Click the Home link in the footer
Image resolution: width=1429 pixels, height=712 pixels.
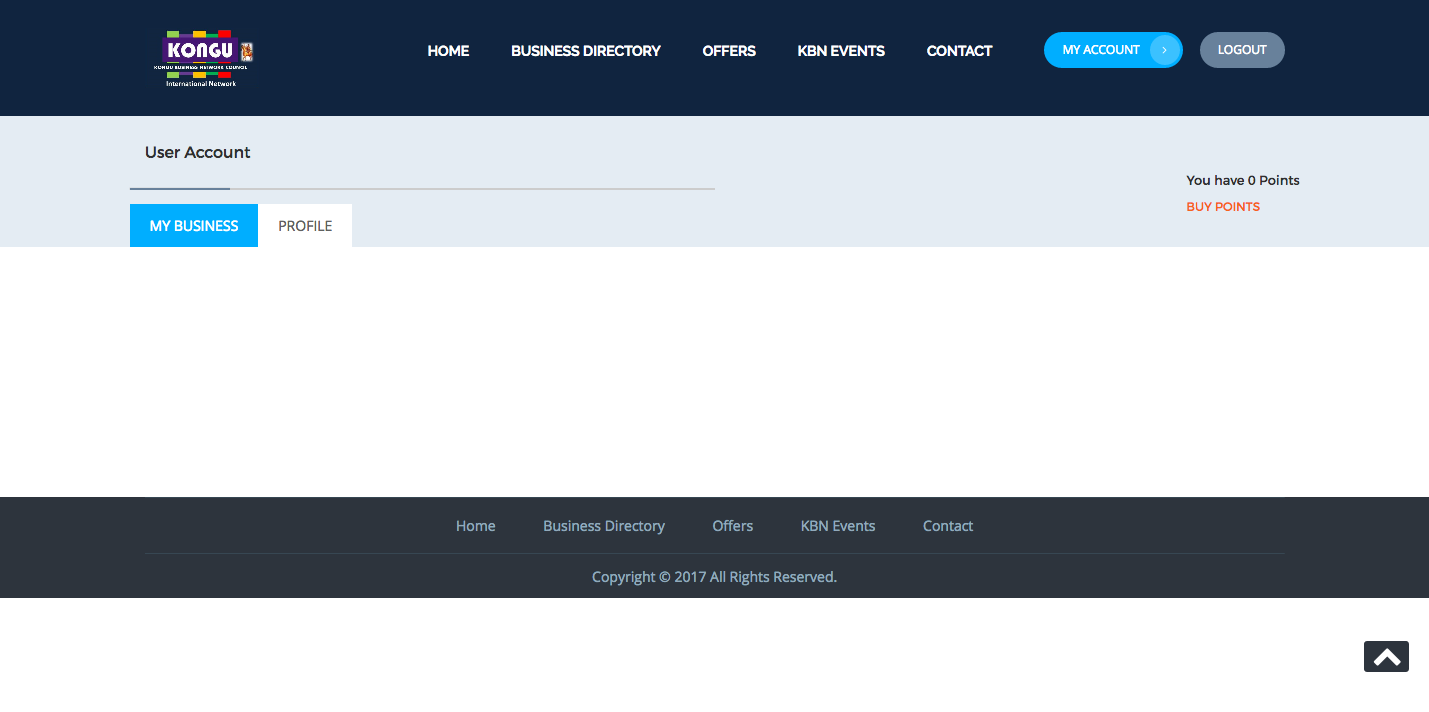tap(475, 525)
